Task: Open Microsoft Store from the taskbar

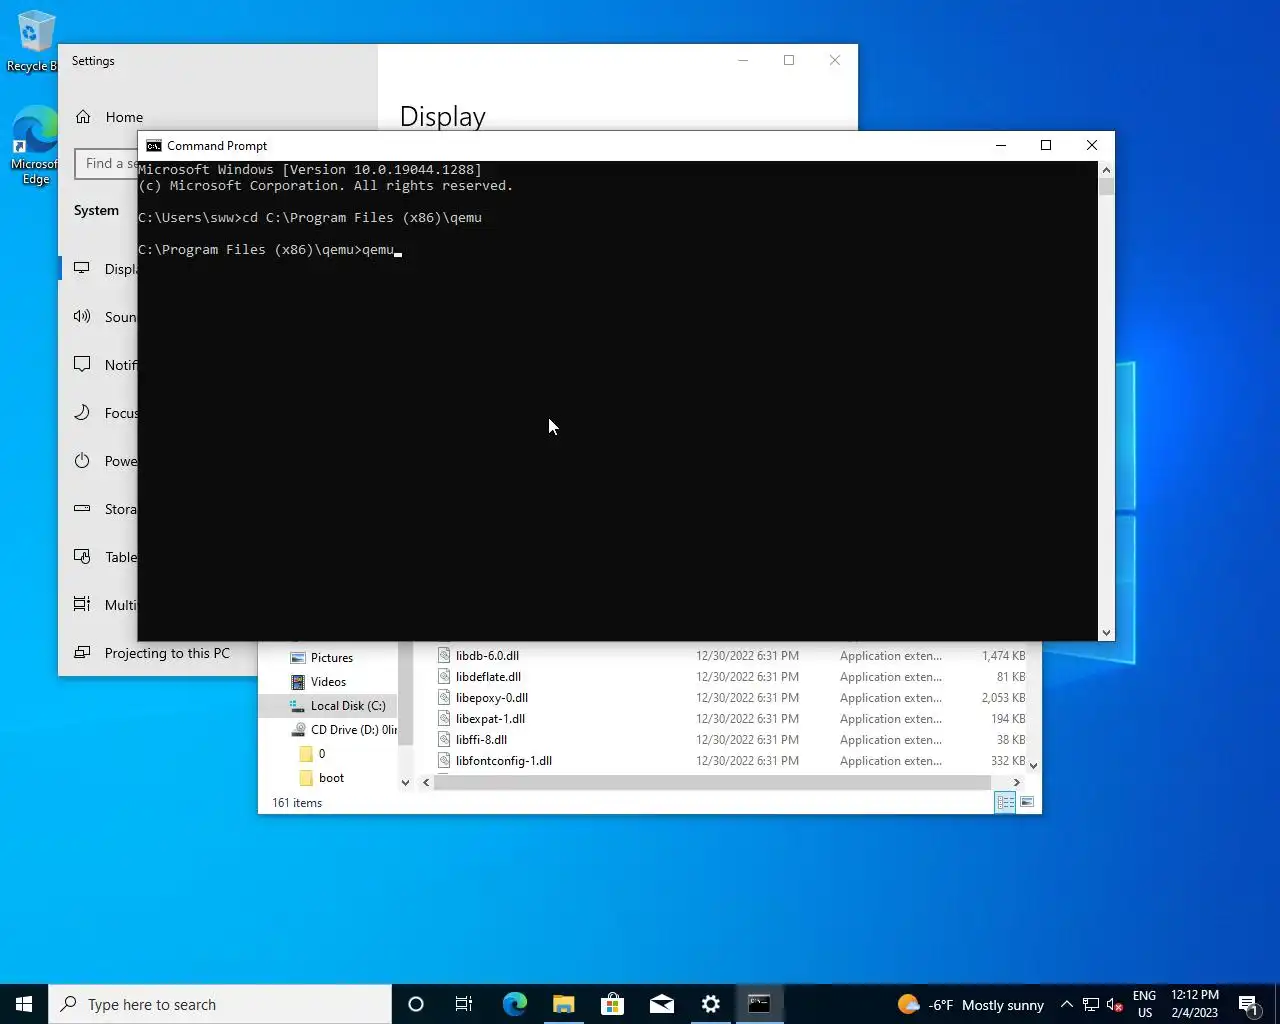Action: click(x=612, y=1004)
